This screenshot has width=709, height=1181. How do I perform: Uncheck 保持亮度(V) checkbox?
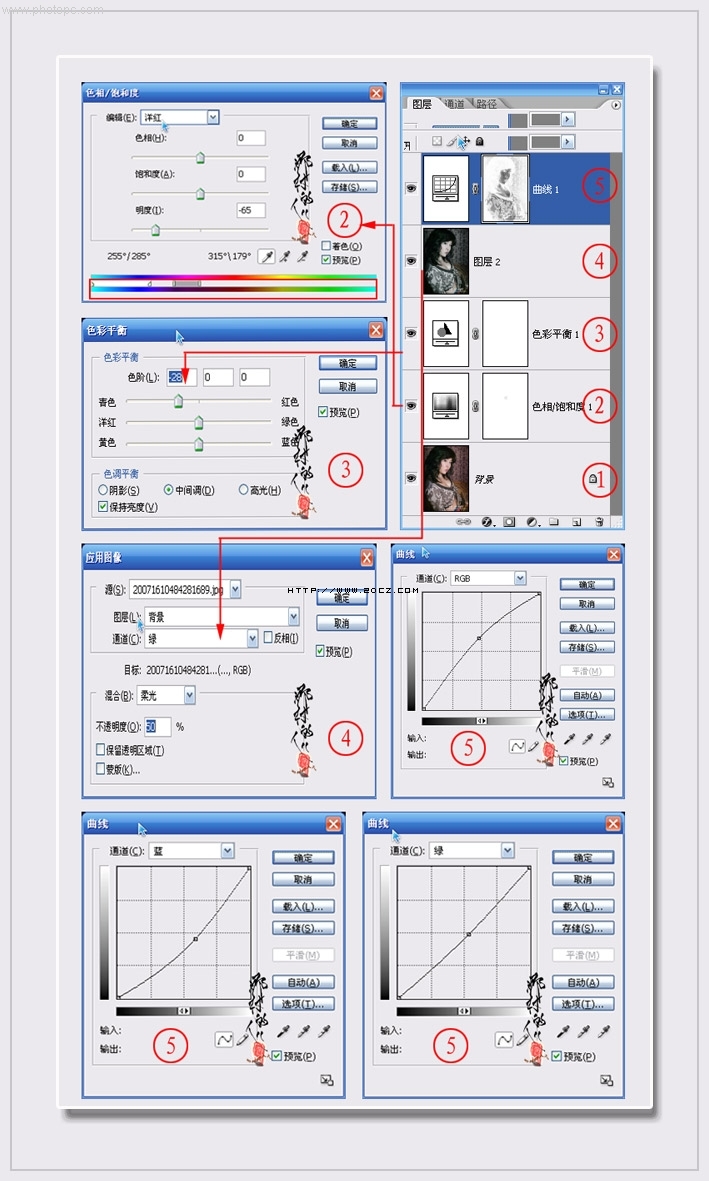[x=102, y=507]
